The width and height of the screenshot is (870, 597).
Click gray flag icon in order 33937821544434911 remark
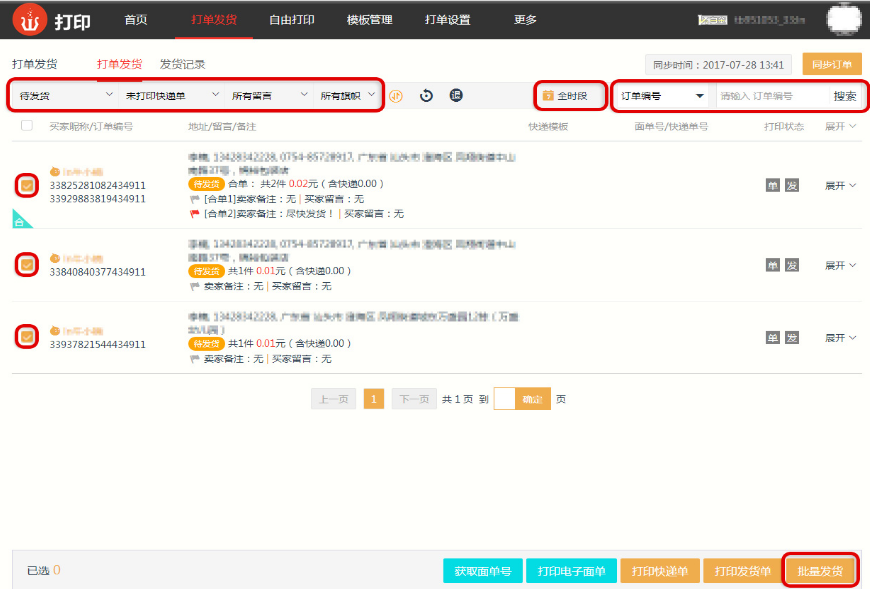pos(195,359)
